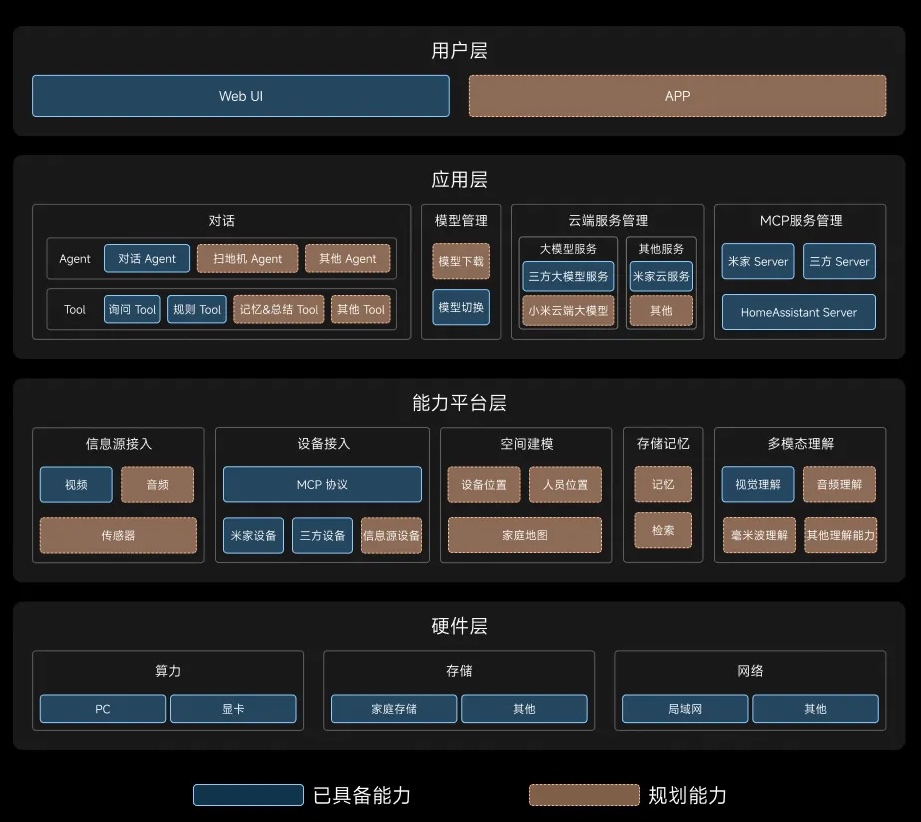Select the 家庭地图 block
Screen dimensions: 921x822
point(525,535)
